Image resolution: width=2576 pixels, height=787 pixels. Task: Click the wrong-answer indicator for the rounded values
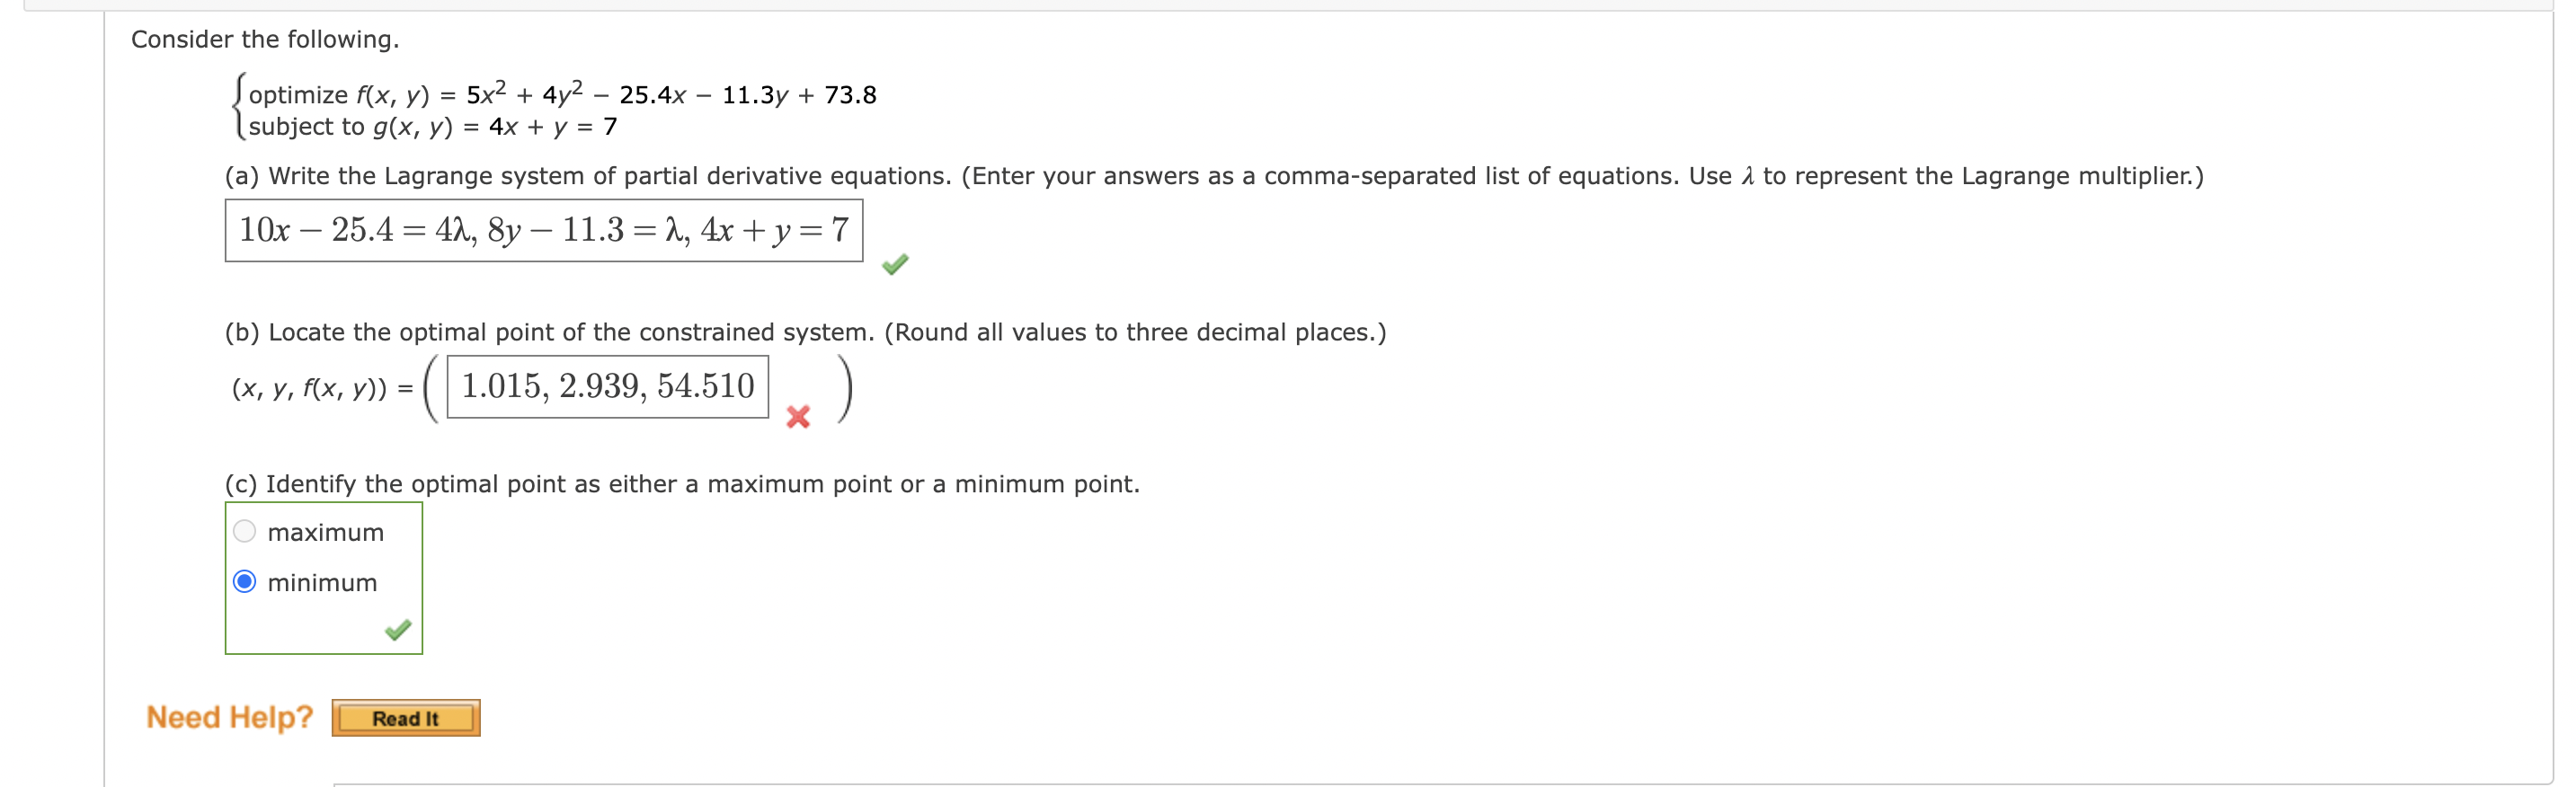[x=796, y=418]
